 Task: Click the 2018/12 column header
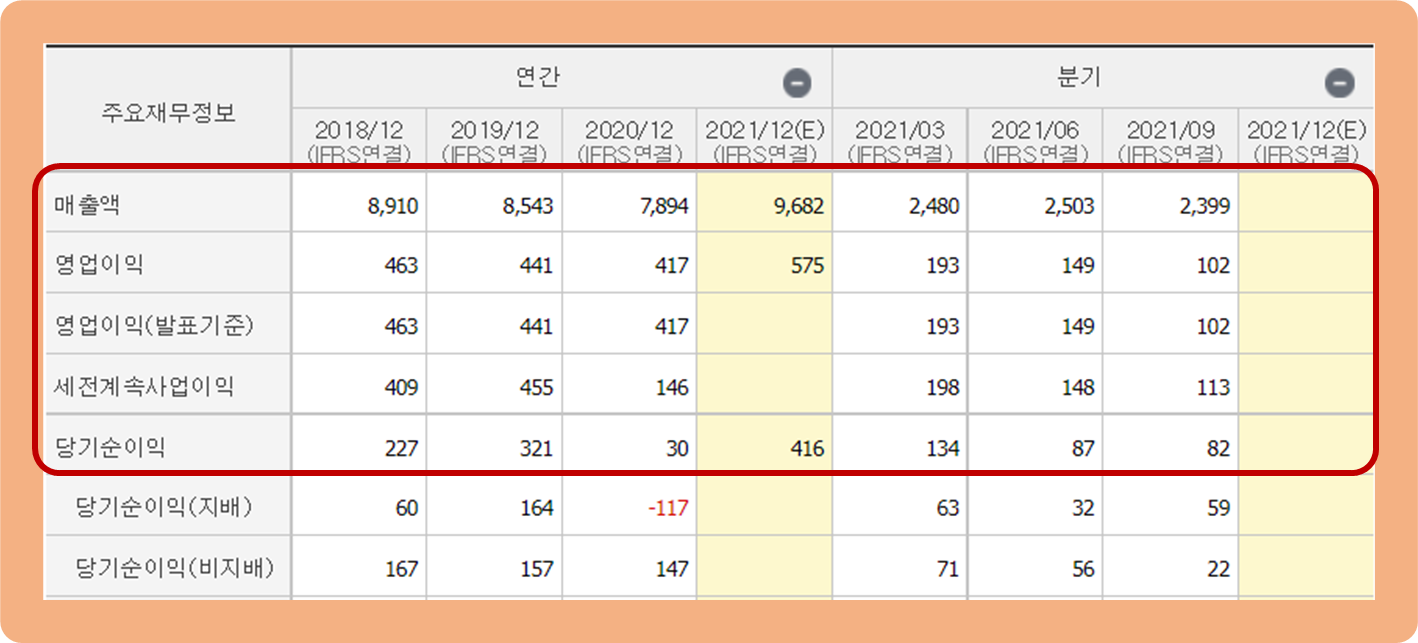(x=359, y=141)
